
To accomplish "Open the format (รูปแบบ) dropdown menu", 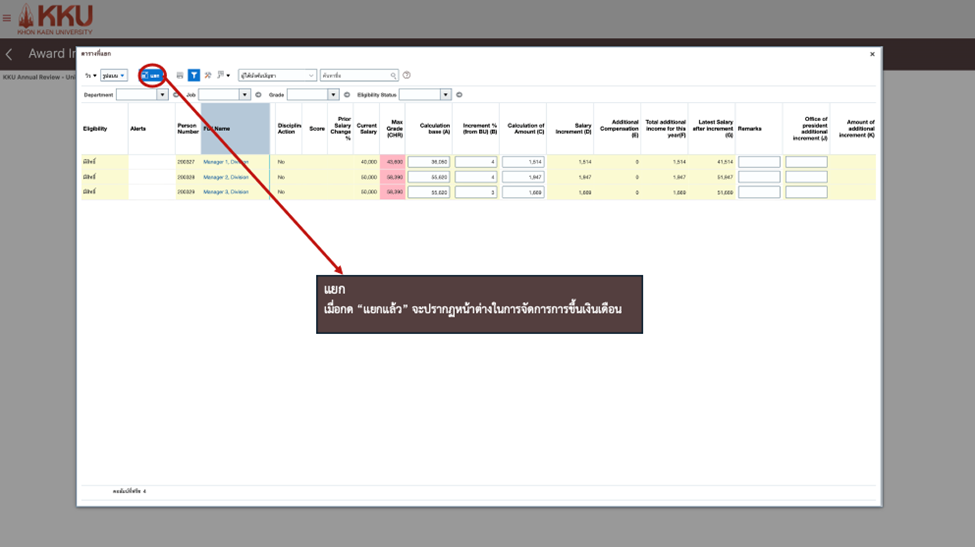I will coord(113,75).
